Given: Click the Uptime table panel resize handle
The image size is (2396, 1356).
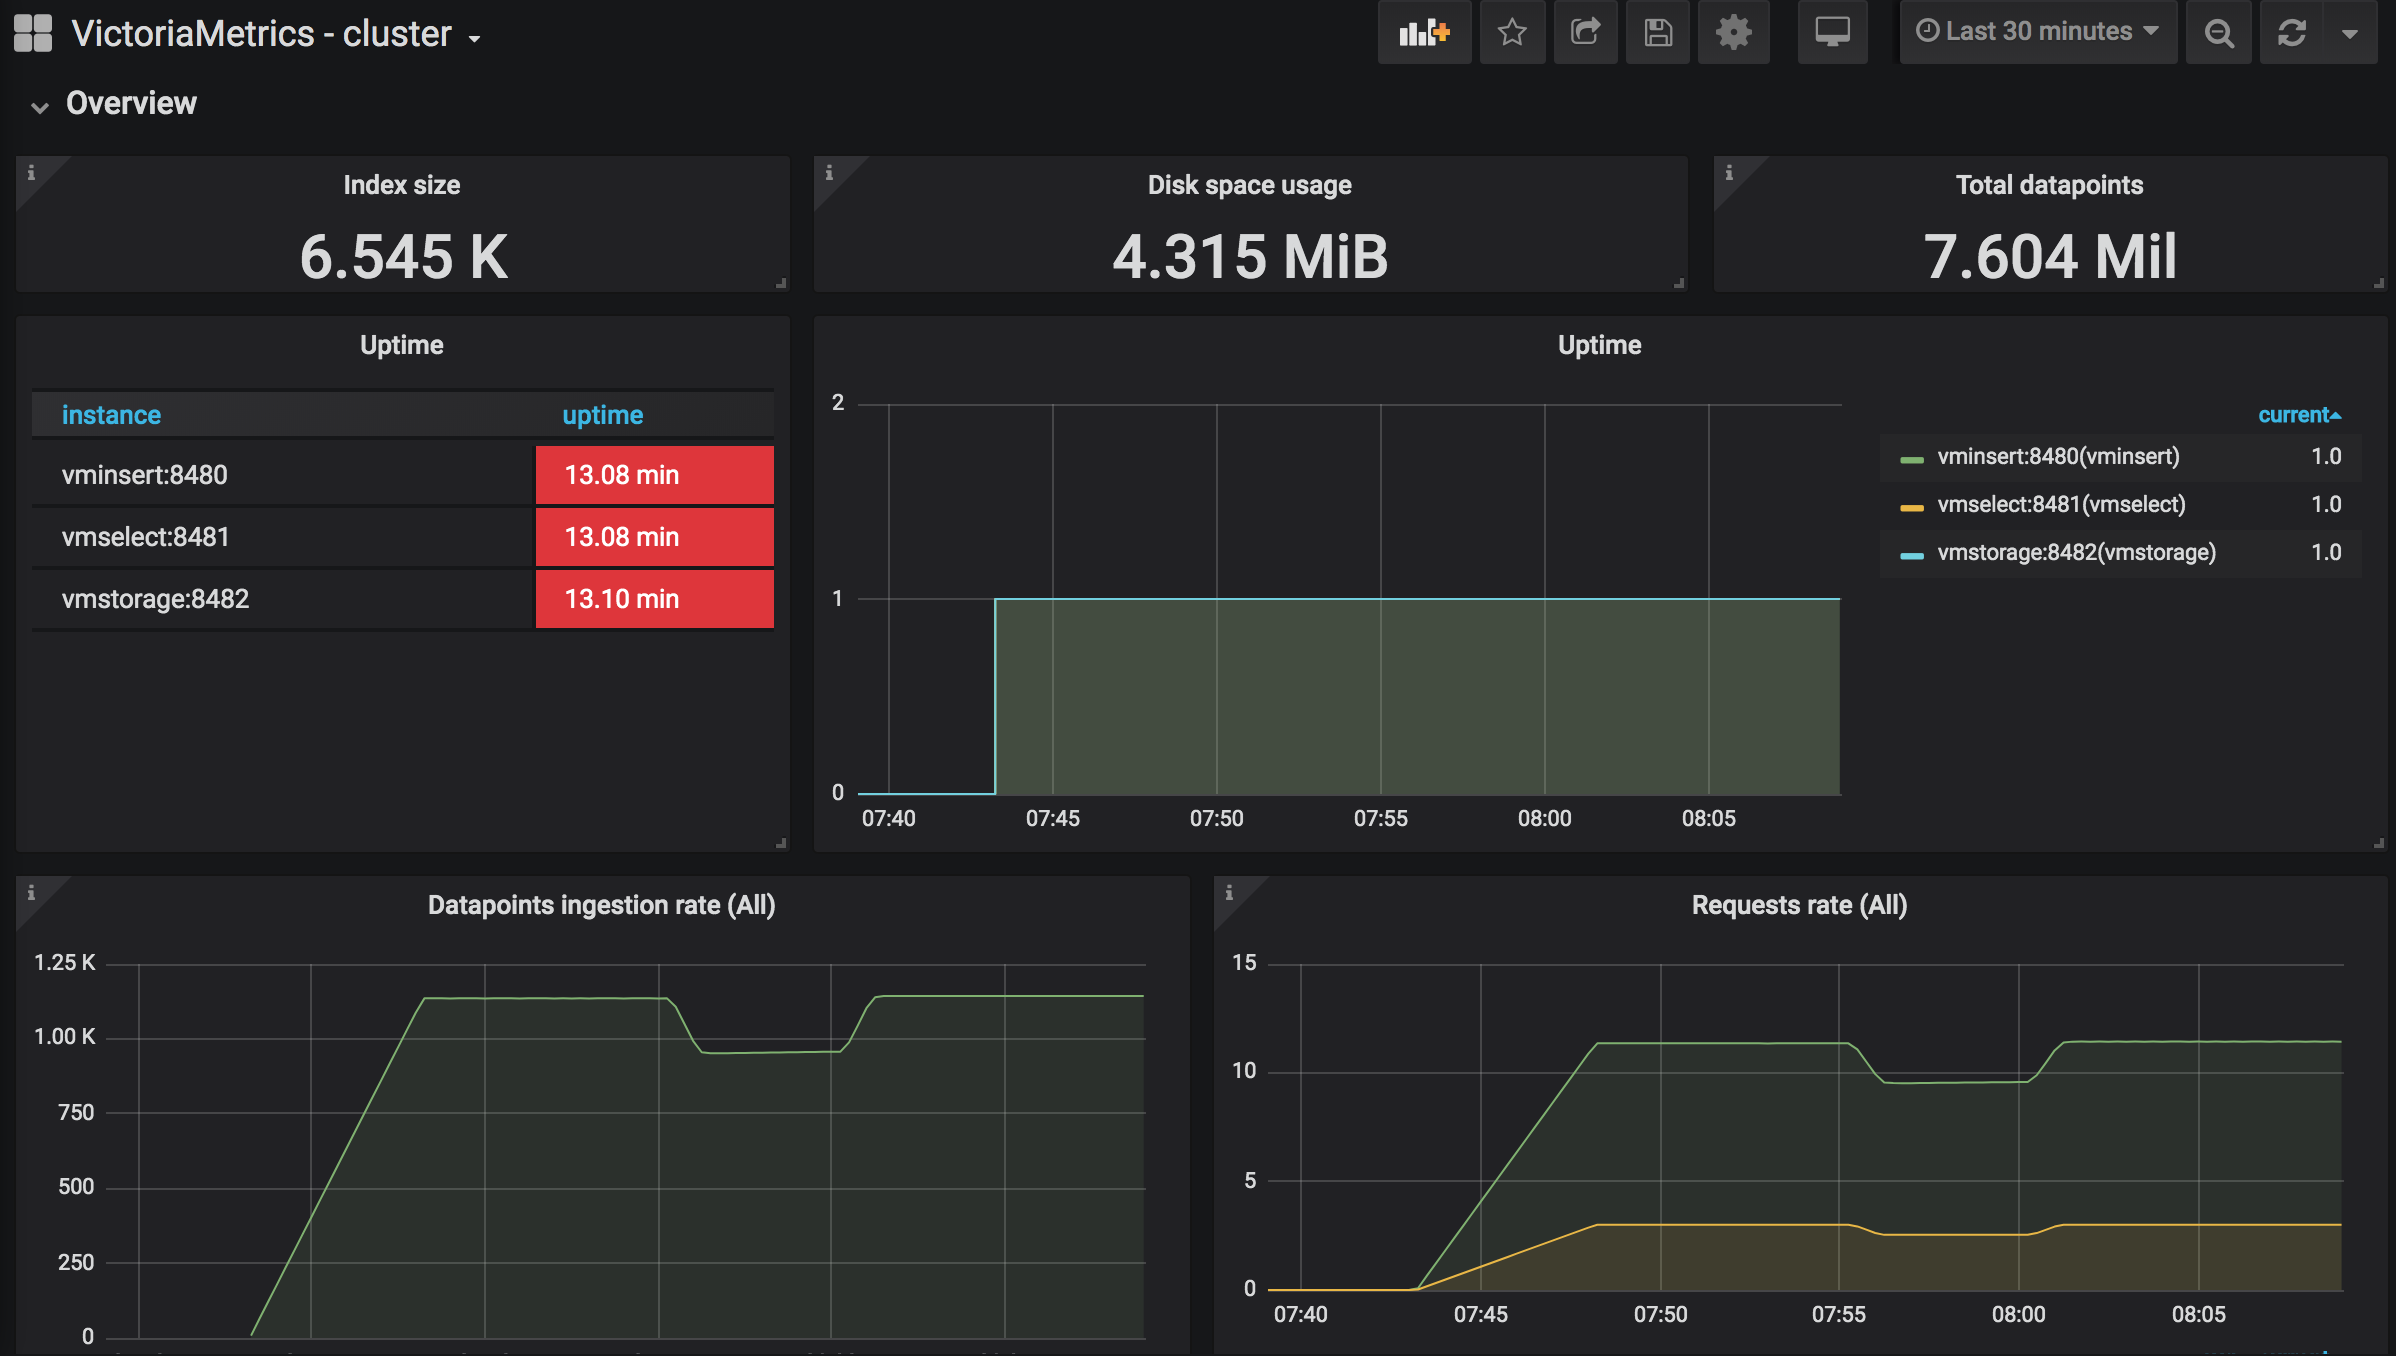Looking at the screenshot, I should 782,844.
